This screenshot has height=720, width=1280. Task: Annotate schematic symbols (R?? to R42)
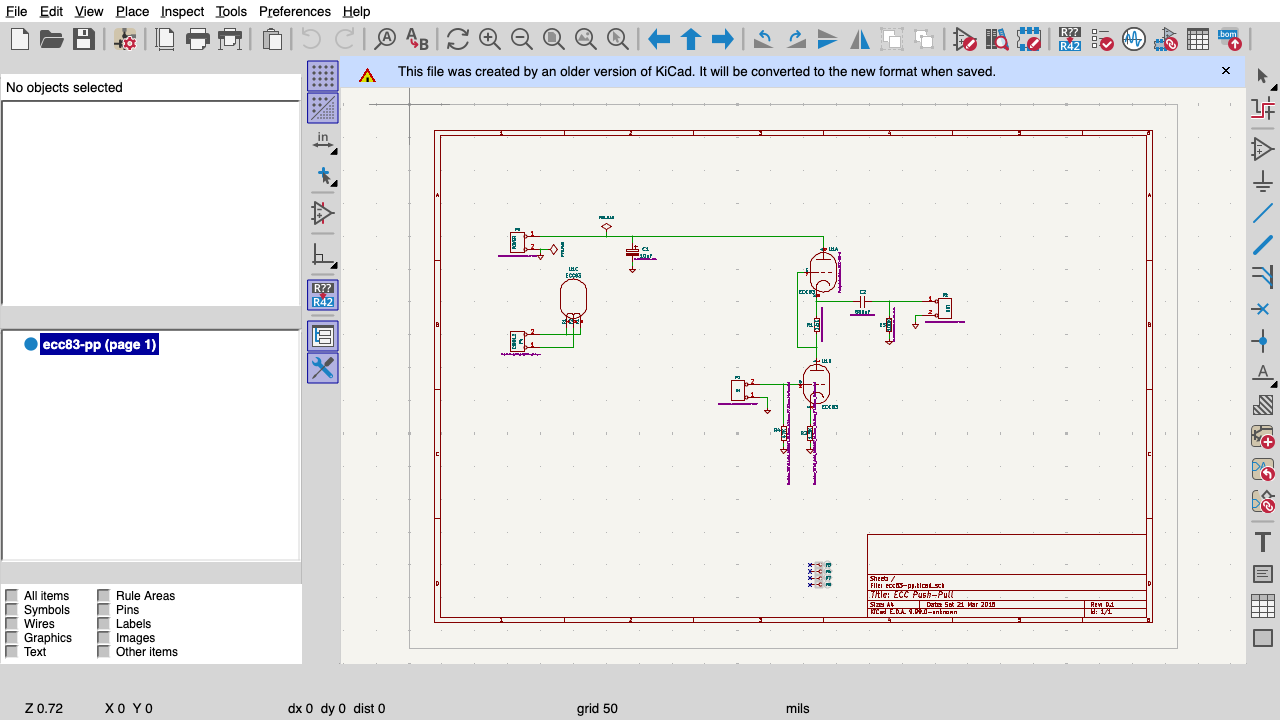1070,39
